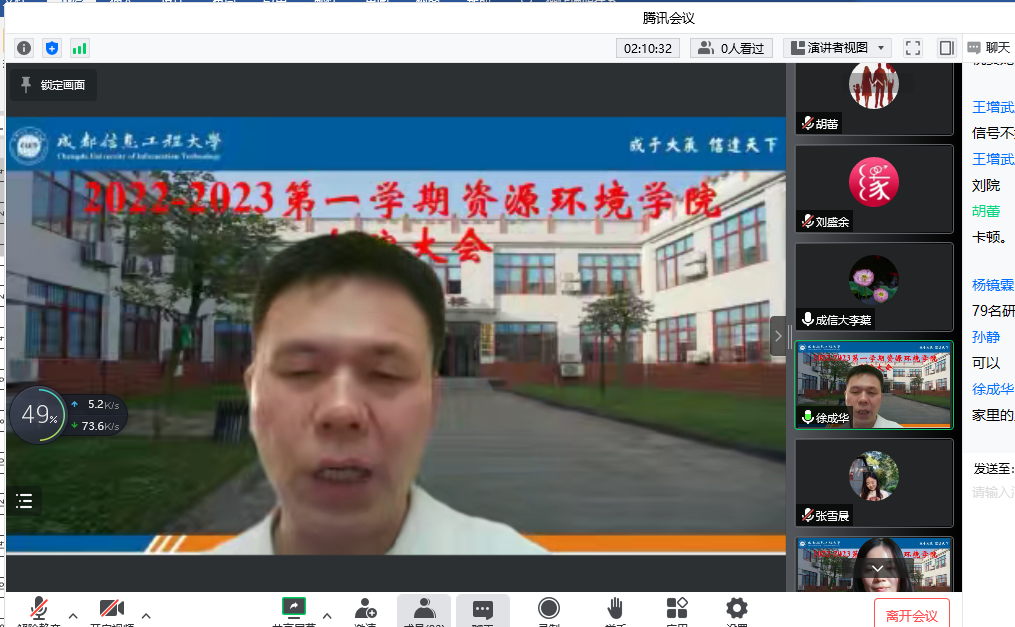
Task: Open the meeting info icon
Action: tap(24, 48)
